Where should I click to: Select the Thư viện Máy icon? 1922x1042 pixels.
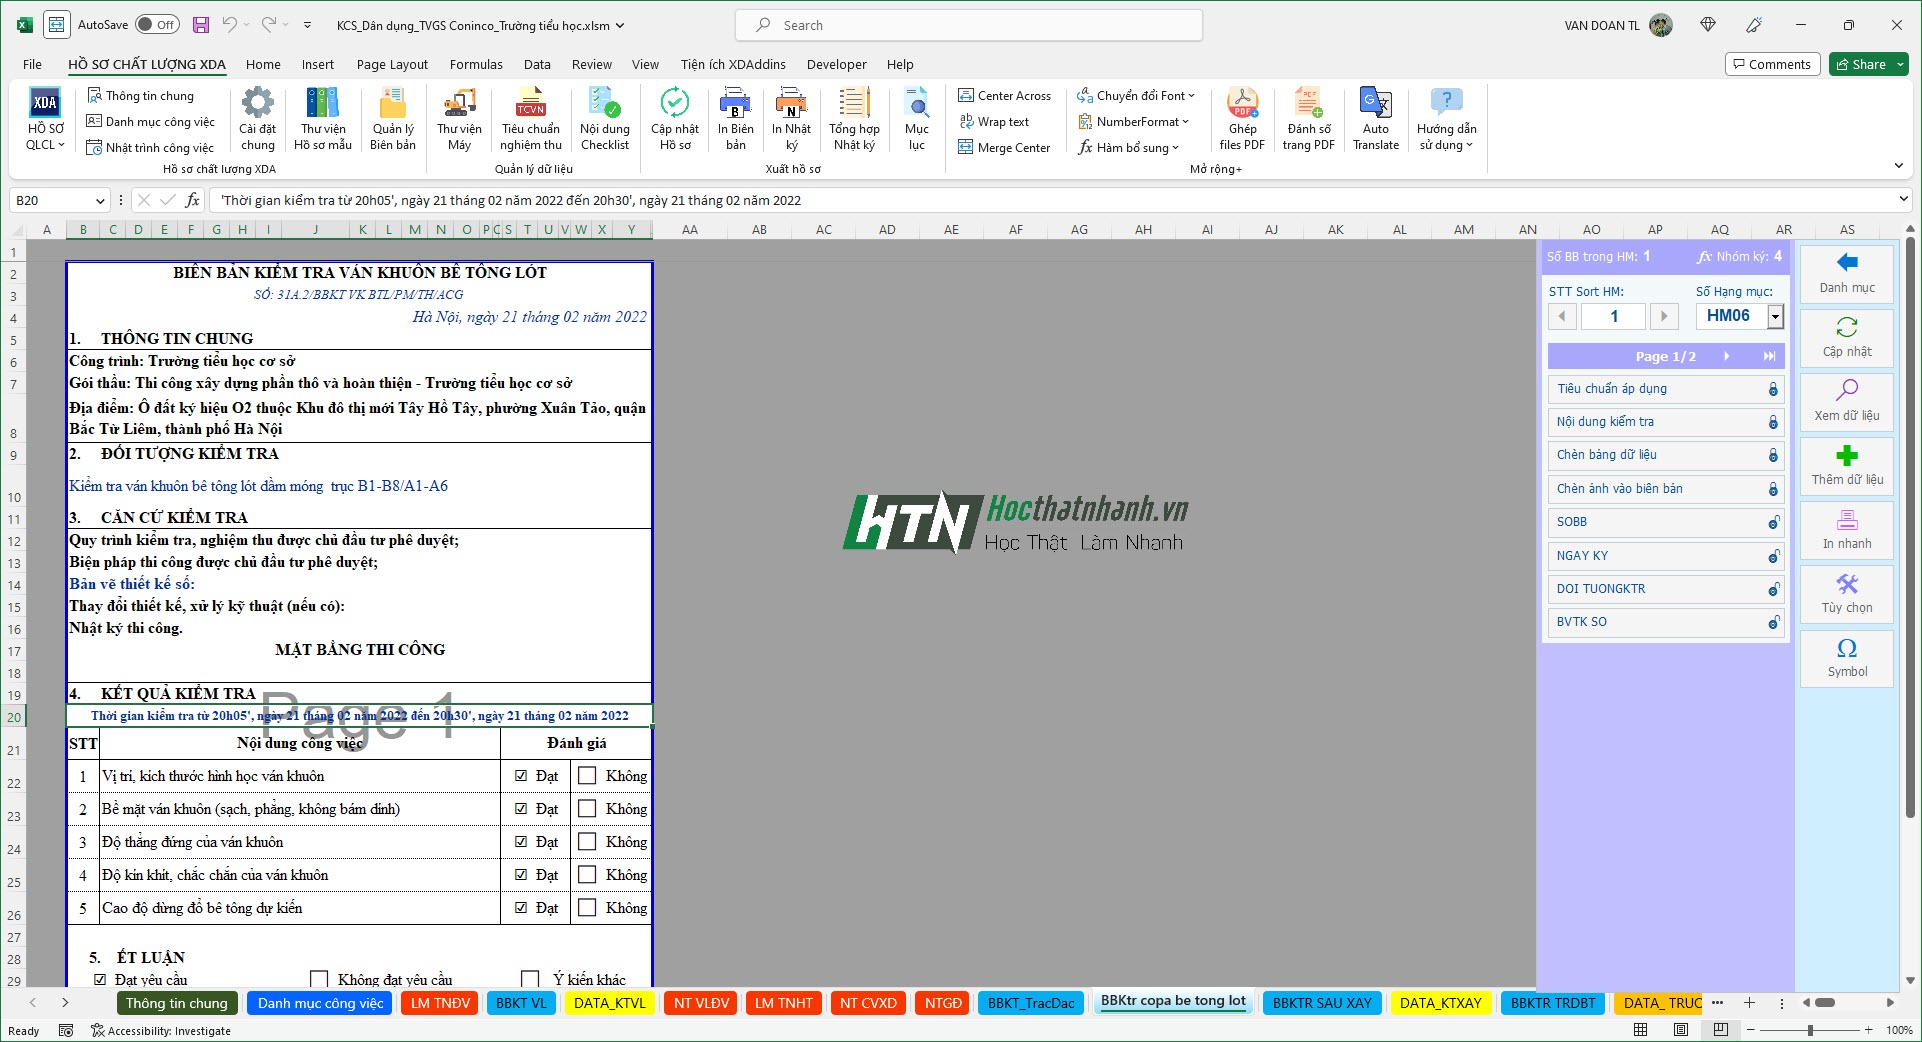(x=459, y=117)
